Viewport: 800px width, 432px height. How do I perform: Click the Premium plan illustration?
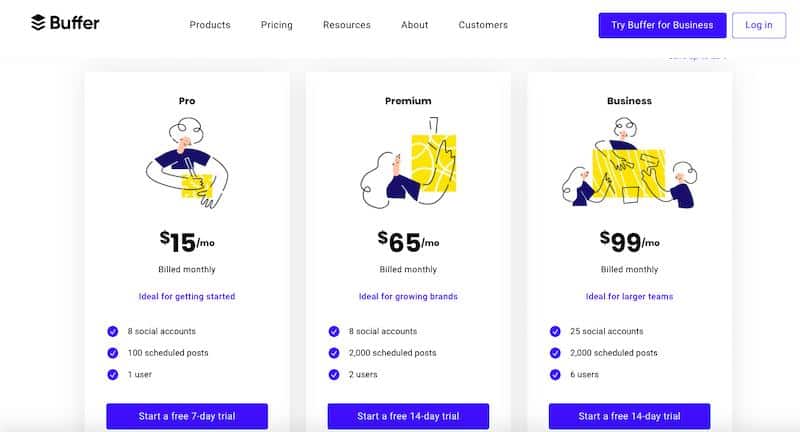[408, 163]
